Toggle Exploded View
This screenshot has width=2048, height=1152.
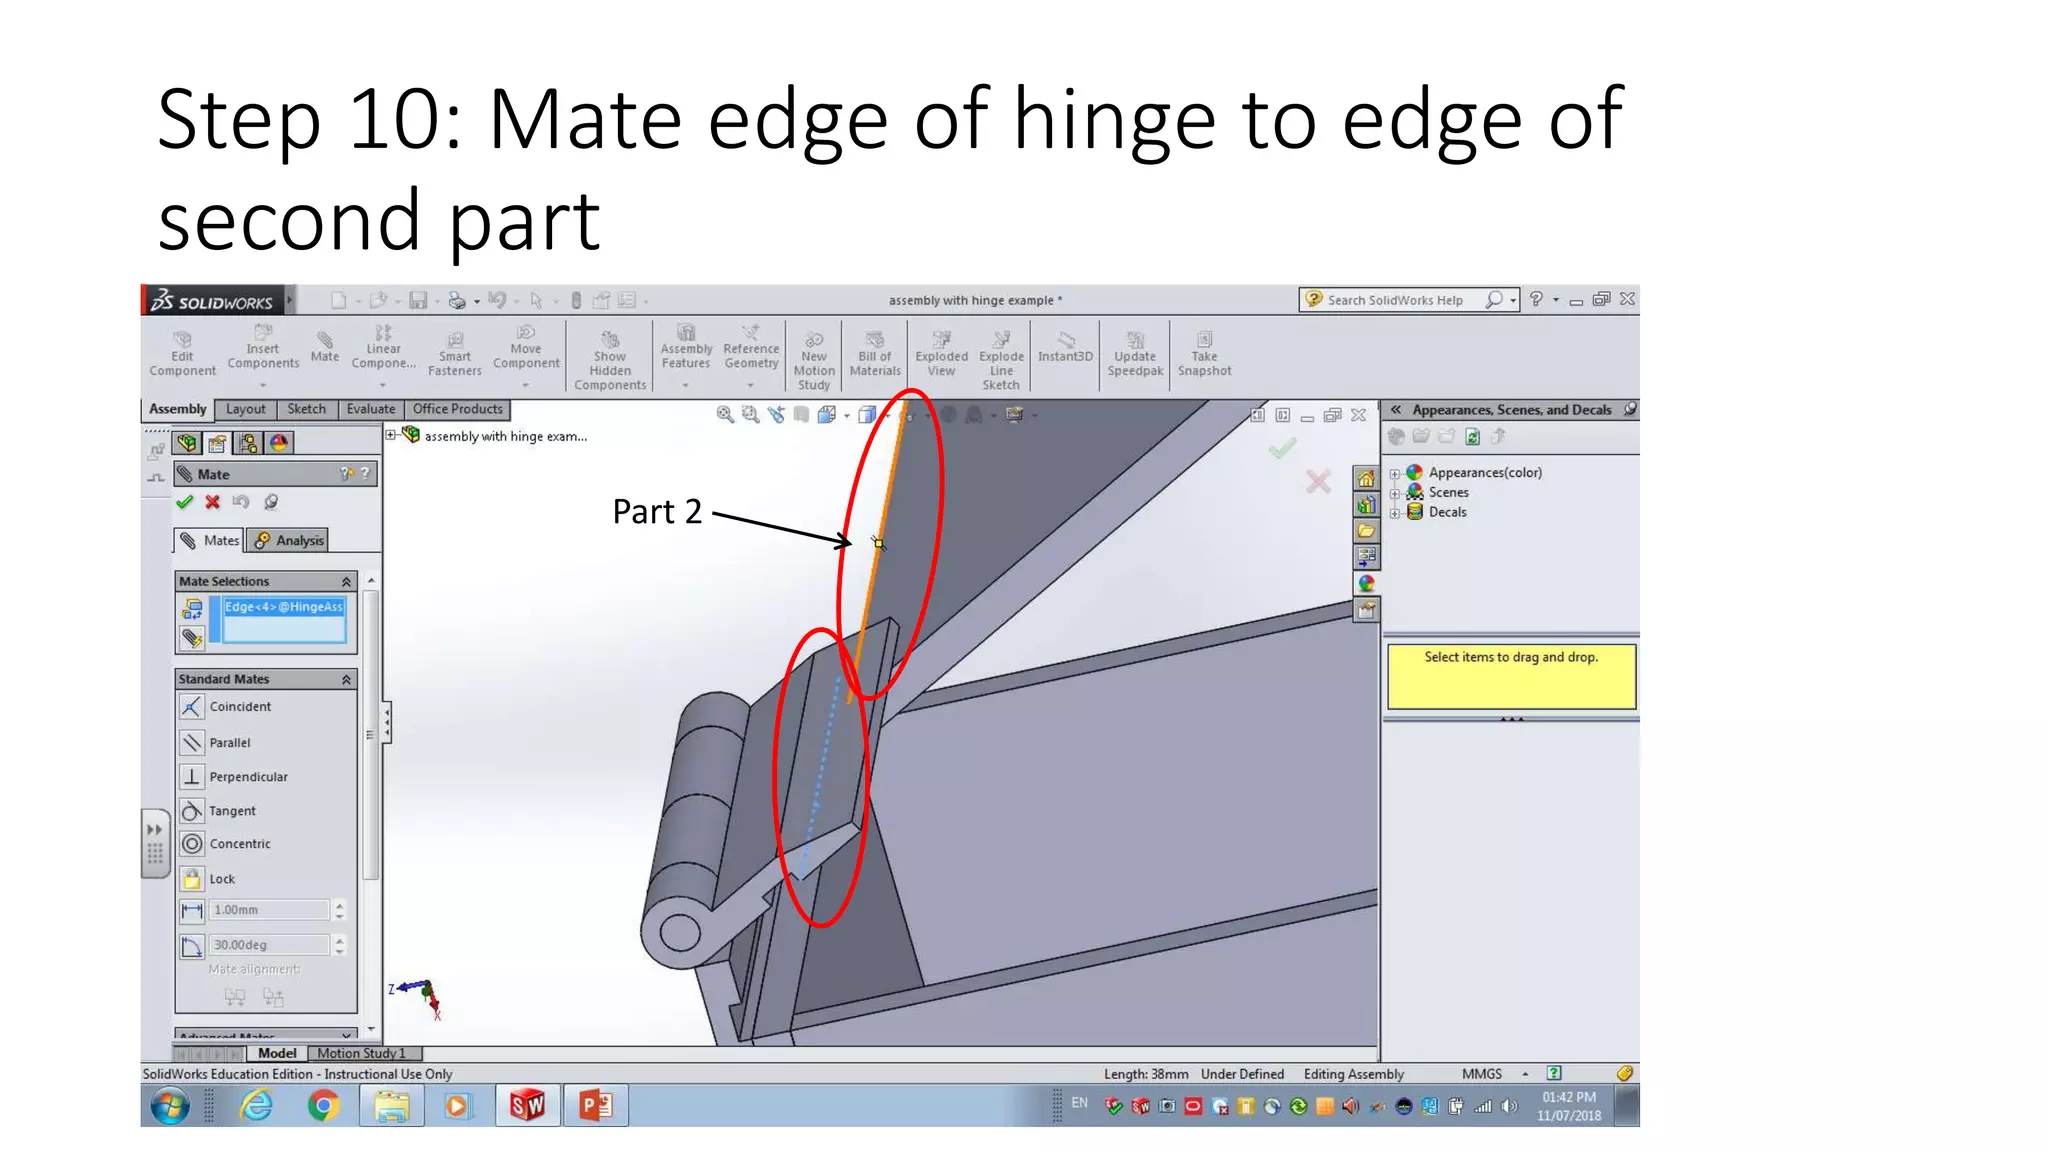pos(942,354)
